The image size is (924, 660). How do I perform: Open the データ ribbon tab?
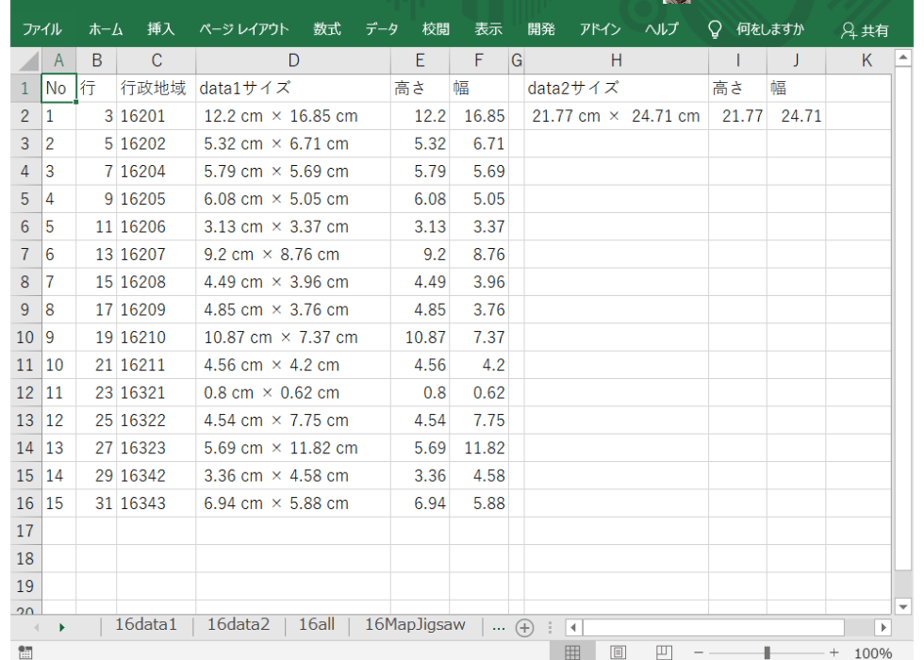click(x=381, y=29)
